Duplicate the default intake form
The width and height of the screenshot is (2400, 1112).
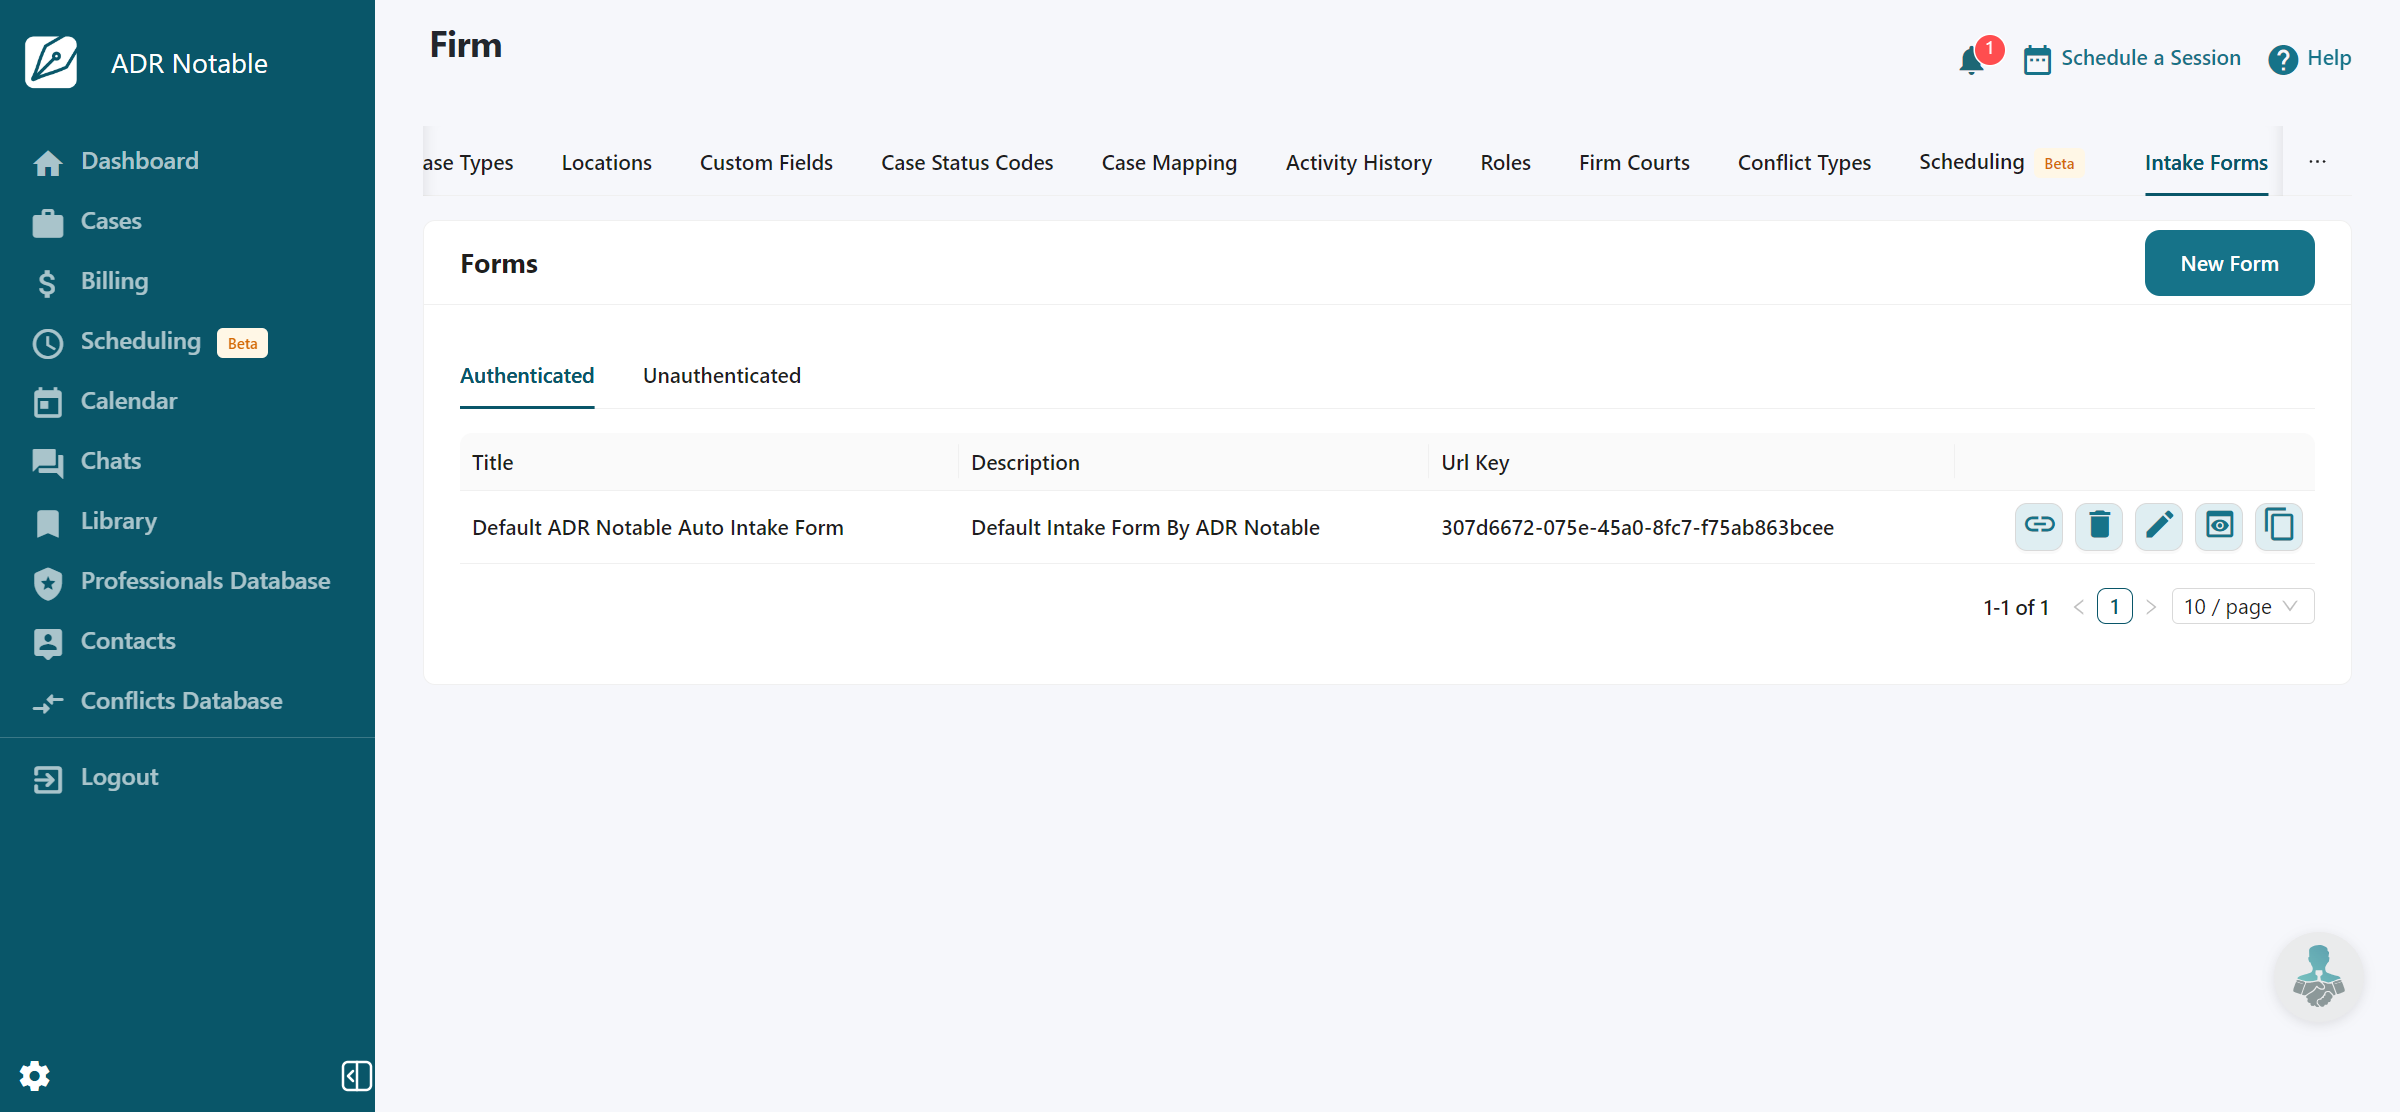(2278, 526)
